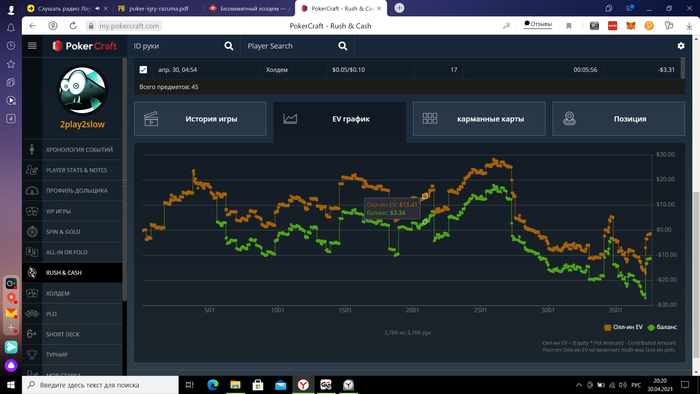This screenshot has height=394, width=700.
Task: Click the -$3.31 result cell
Action: click(666, 70)
